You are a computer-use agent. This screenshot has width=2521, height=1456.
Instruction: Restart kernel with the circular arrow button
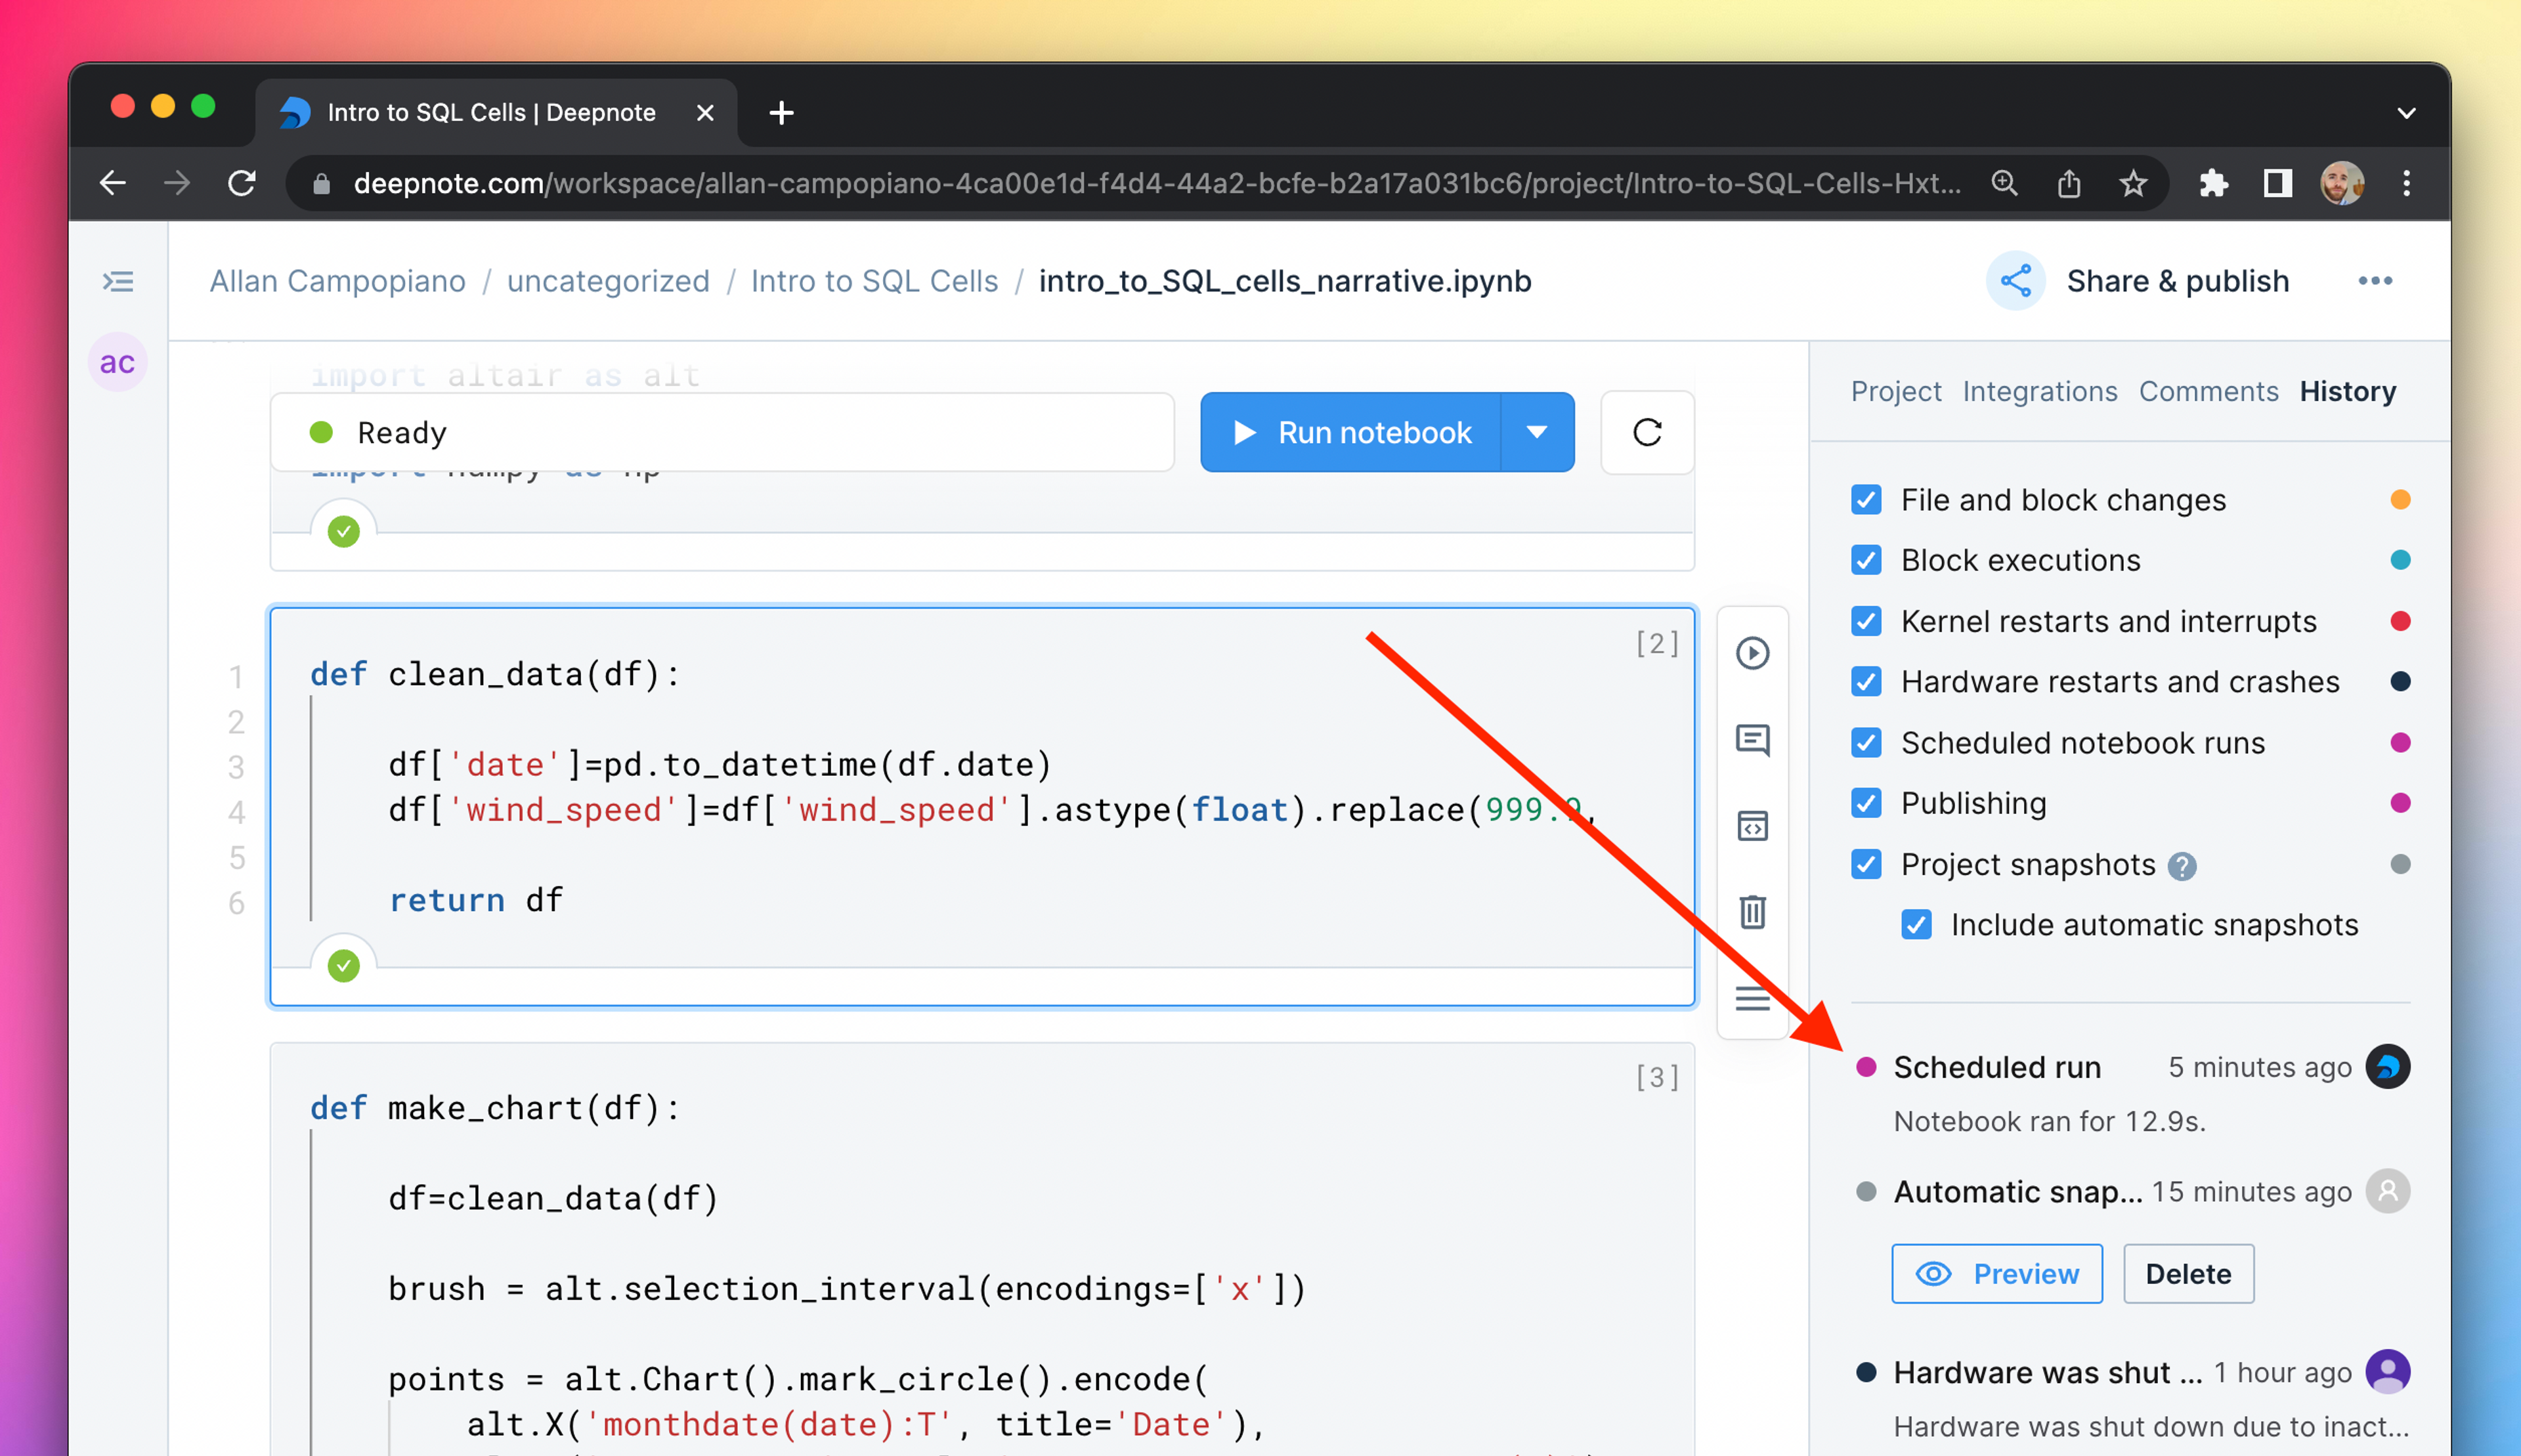coord(1647,432)
